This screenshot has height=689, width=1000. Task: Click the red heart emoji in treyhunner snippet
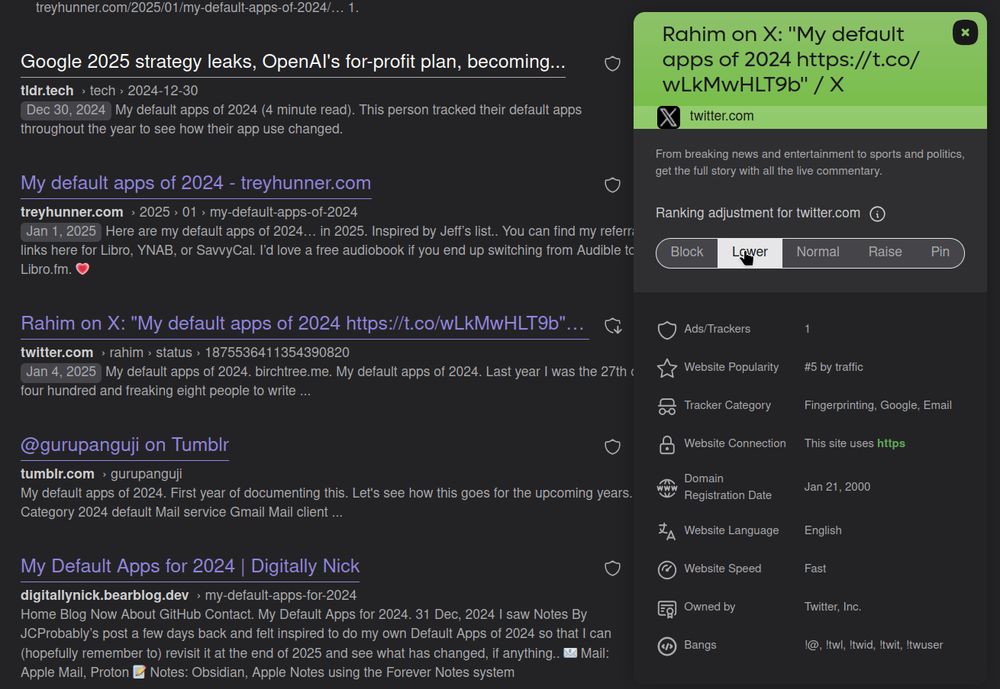tap(82, 269)
